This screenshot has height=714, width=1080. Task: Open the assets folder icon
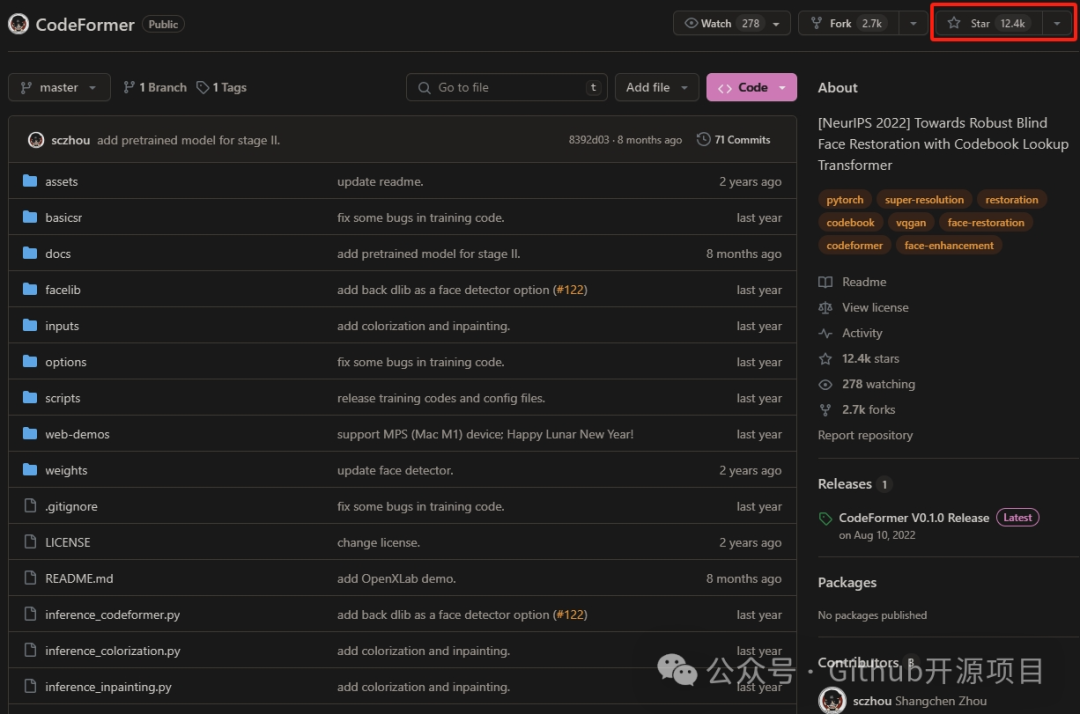click(x=30, y=181)
